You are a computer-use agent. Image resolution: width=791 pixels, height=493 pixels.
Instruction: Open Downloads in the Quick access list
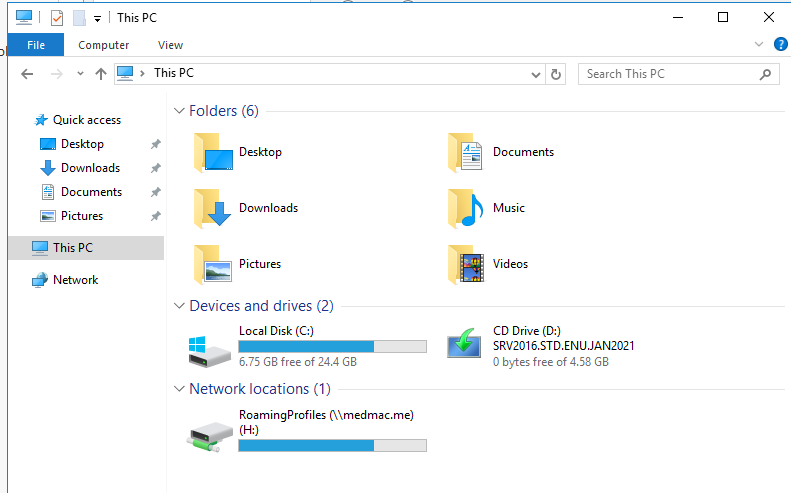click(x=90, y=168)
